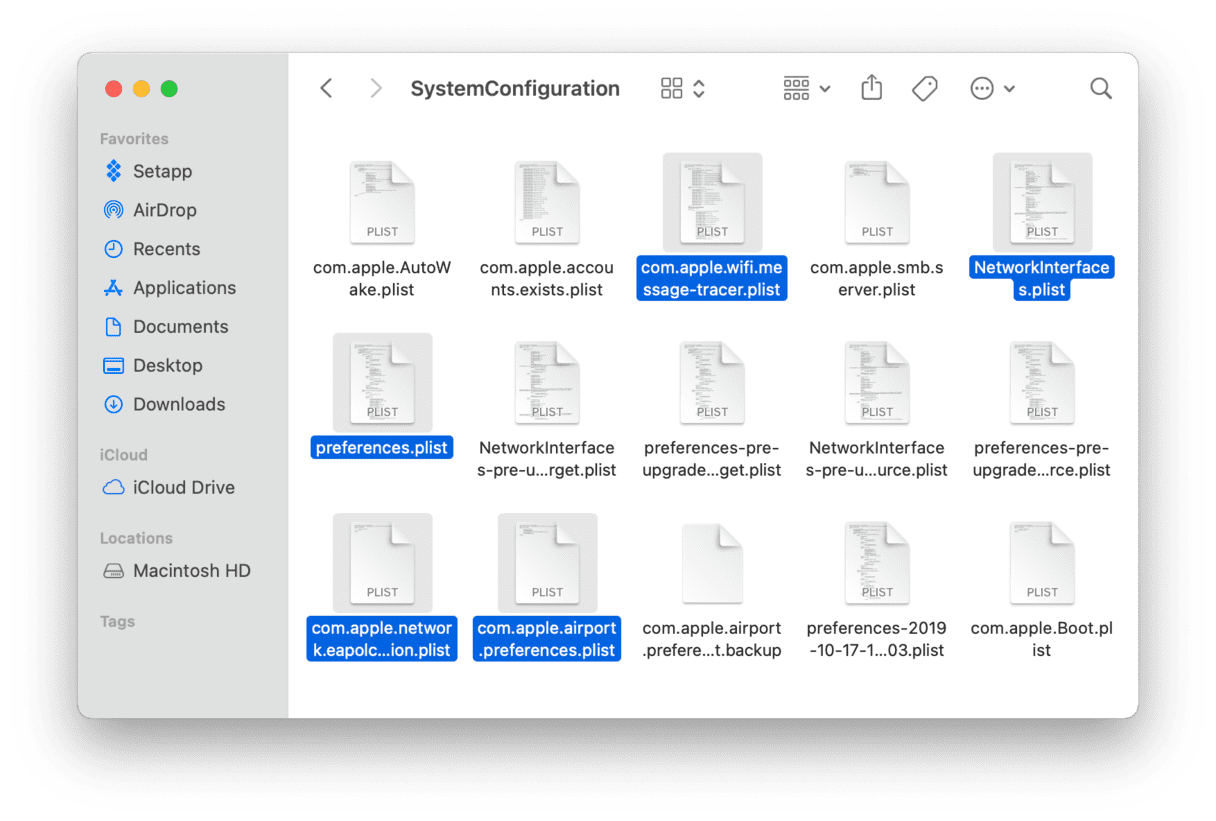This screenshot has height=821, width=1216.
Task: Click the com.apple.wifi.message-tracer.plist label
Action: (x=712, y=279)
